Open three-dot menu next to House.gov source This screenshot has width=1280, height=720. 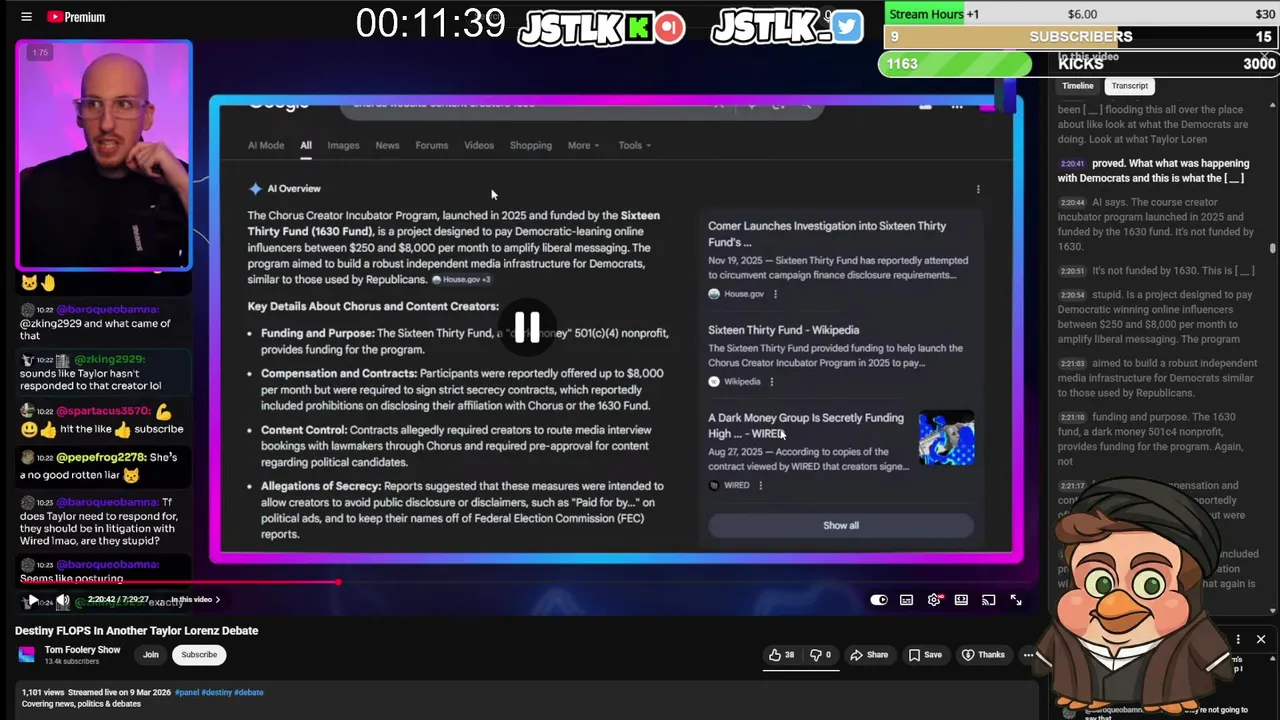775,294
